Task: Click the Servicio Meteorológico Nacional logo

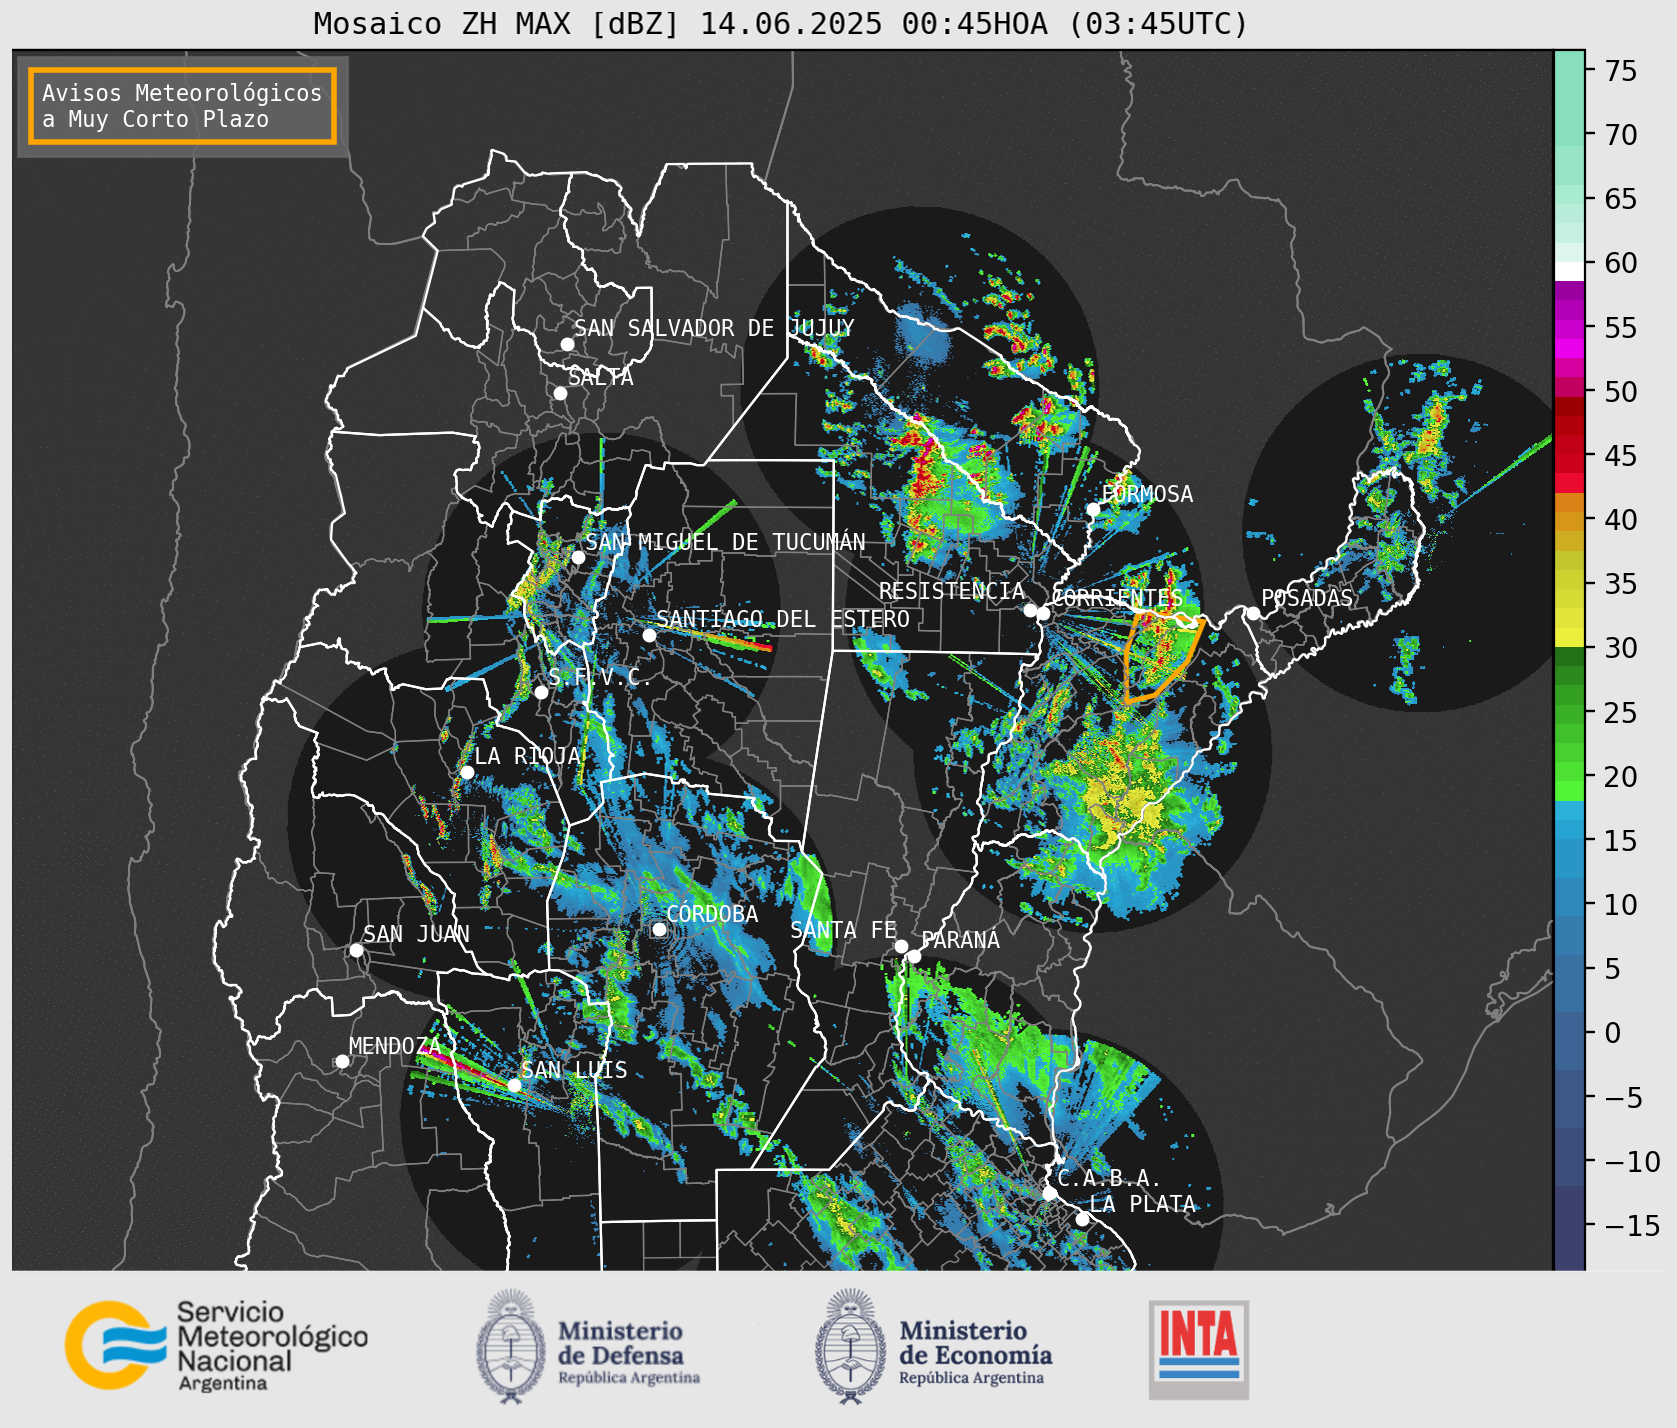Action: (217, 1345)
